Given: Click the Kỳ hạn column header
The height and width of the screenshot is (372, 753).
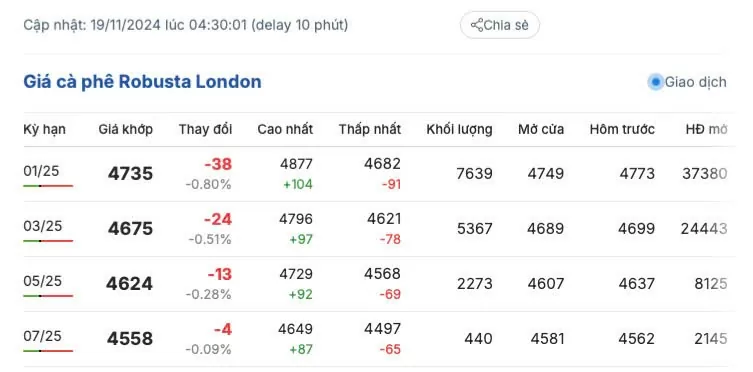Looking at the screenshot, I should [x=44, y=129].
